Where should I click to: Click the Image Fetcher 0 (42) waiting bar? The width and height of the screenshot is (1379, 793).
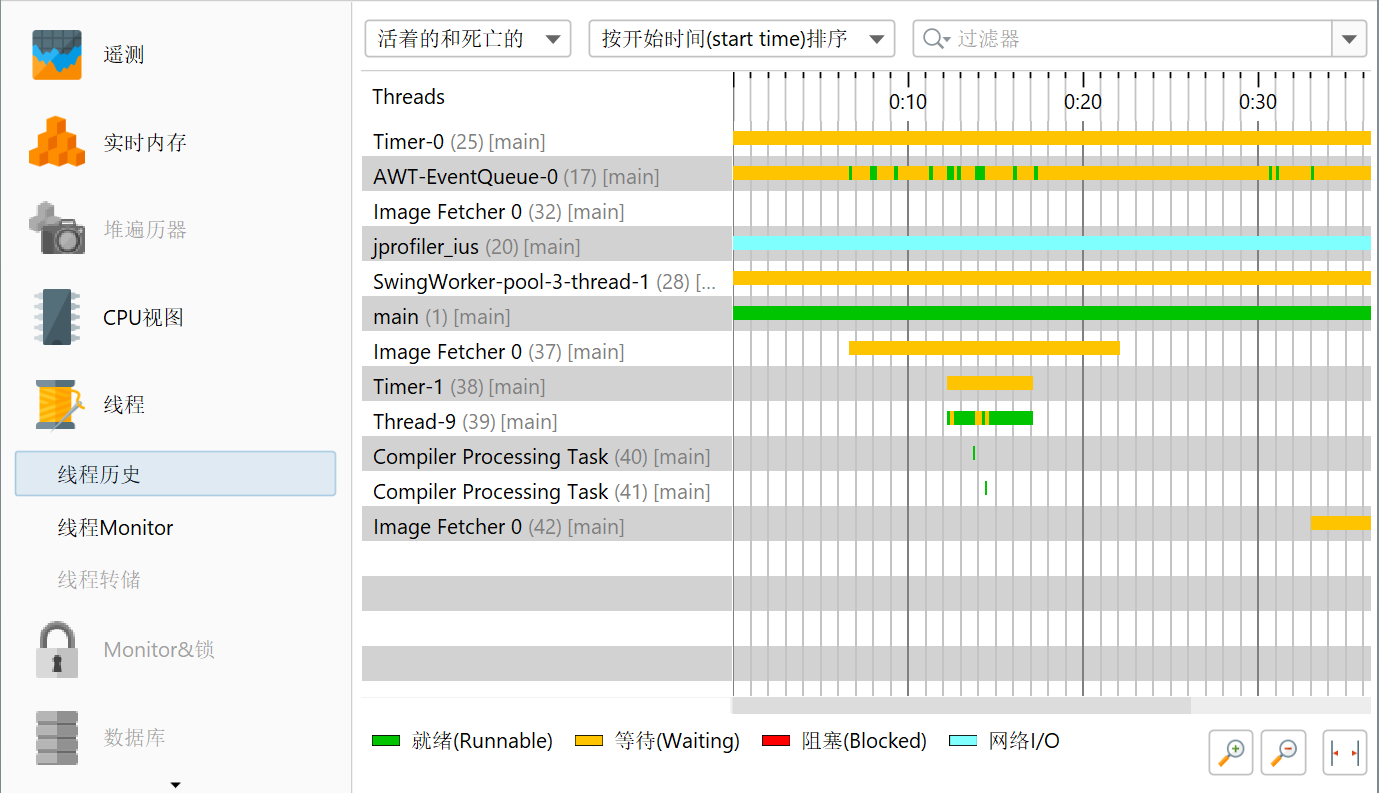[x=1341, y=523]
